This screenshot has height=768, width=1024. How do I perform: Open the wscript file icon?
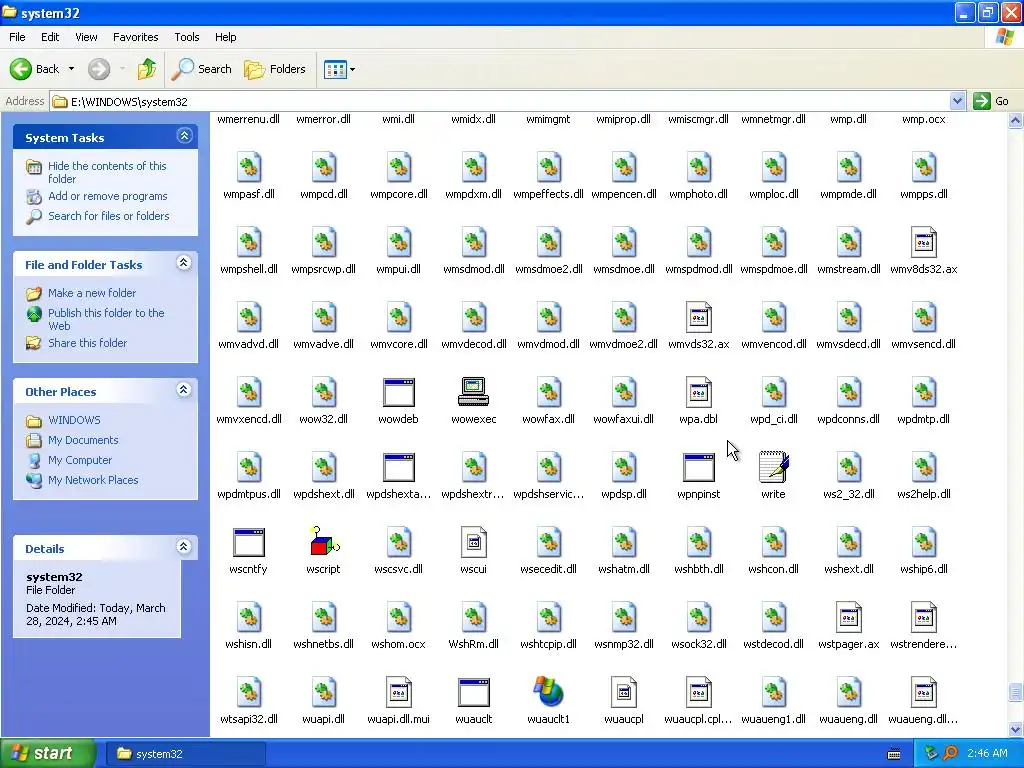323,543
